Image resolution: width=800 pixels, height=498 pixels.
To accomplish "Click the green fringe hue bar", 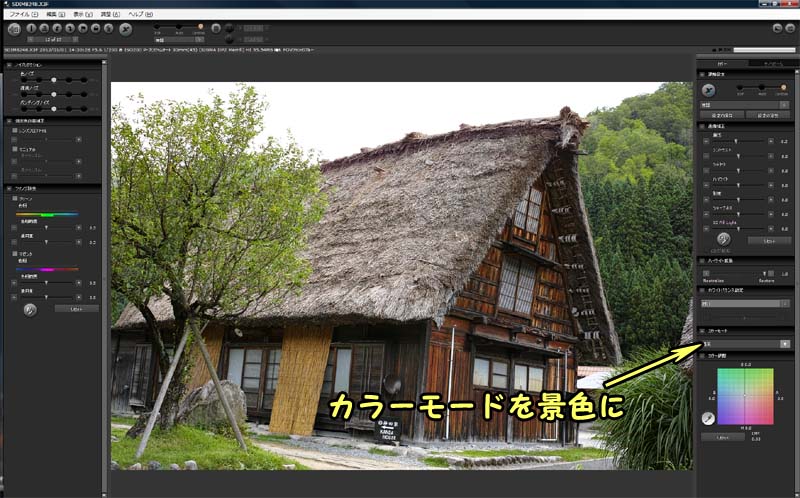I will (x=46, y=214).
